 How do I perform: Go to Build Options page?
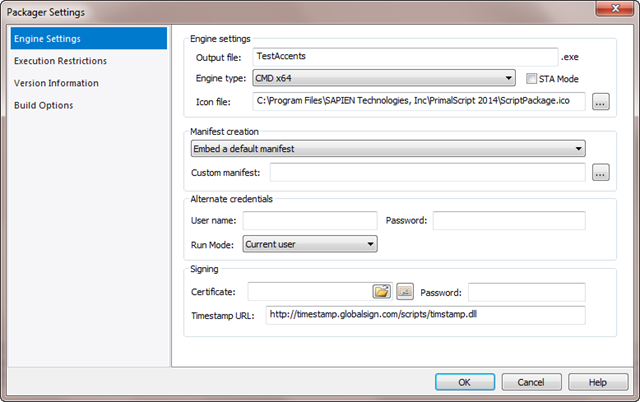pyautogui.click(x=44, y=105)
